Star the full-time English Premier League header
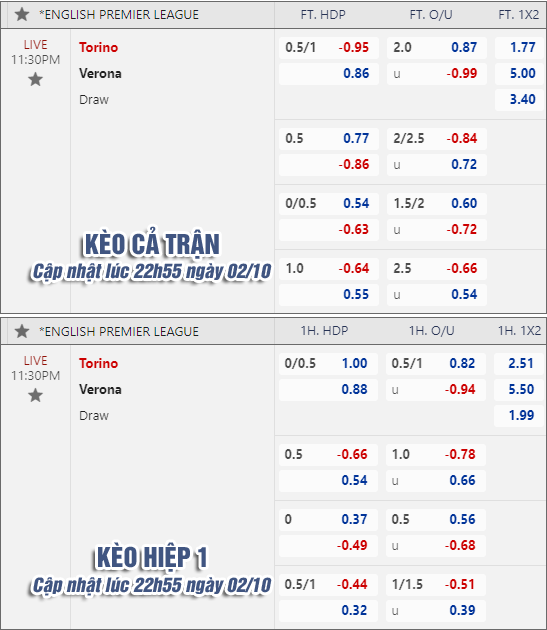The height and width of the screenshot is (630, 547). coord(22,14)
